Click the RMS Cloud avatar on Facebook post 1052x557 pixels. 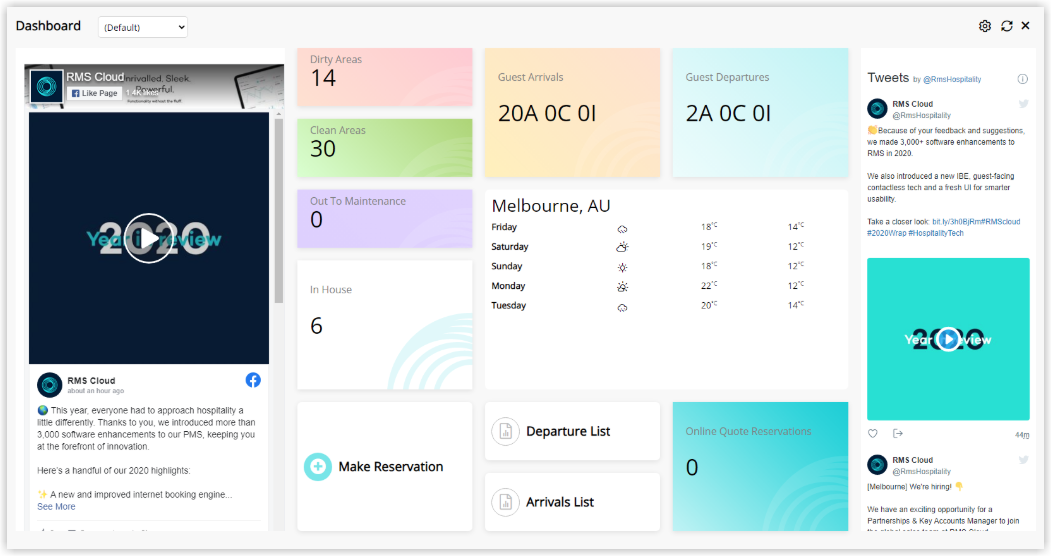pos(49,385)
